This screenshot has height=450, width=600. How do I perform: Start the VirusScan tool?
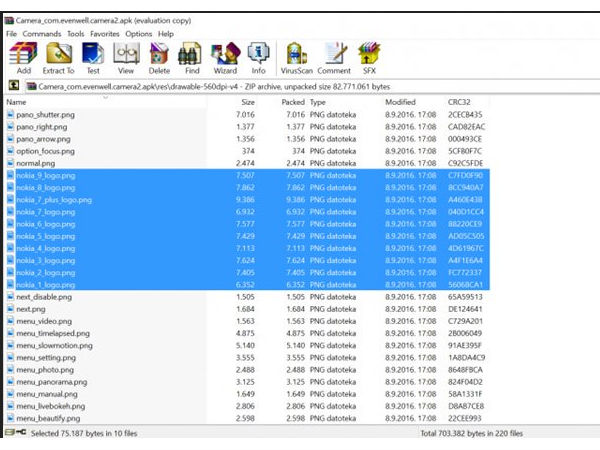297,58
